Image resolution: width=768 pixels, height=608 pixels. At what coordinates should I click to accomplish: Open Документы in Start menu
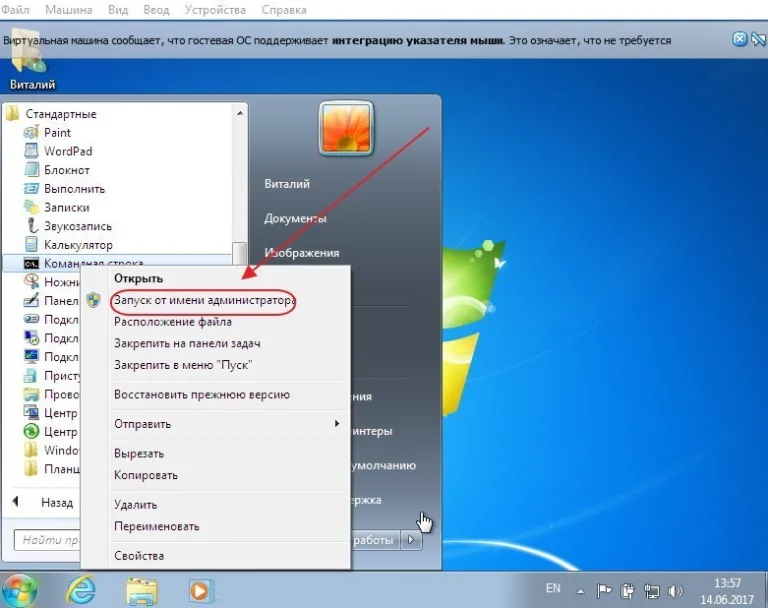tap(295, 218)
